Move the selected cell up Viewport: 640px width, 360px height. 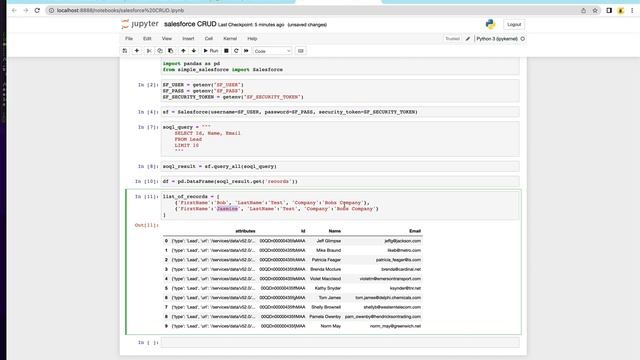pyautogui.click(x=183, y=51)
